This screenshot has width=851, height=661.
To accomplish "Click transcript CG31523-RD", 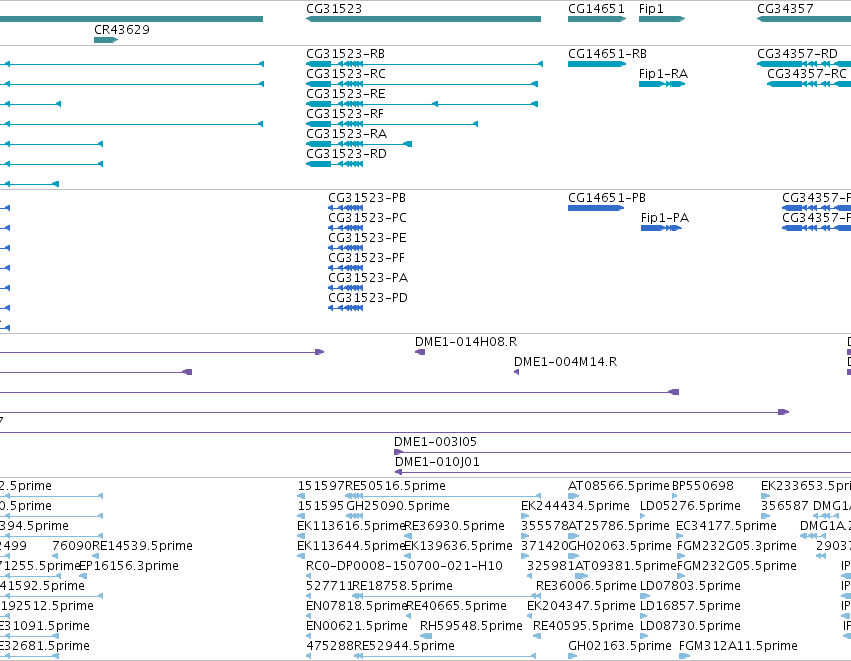I will click(x=334, y=164).
